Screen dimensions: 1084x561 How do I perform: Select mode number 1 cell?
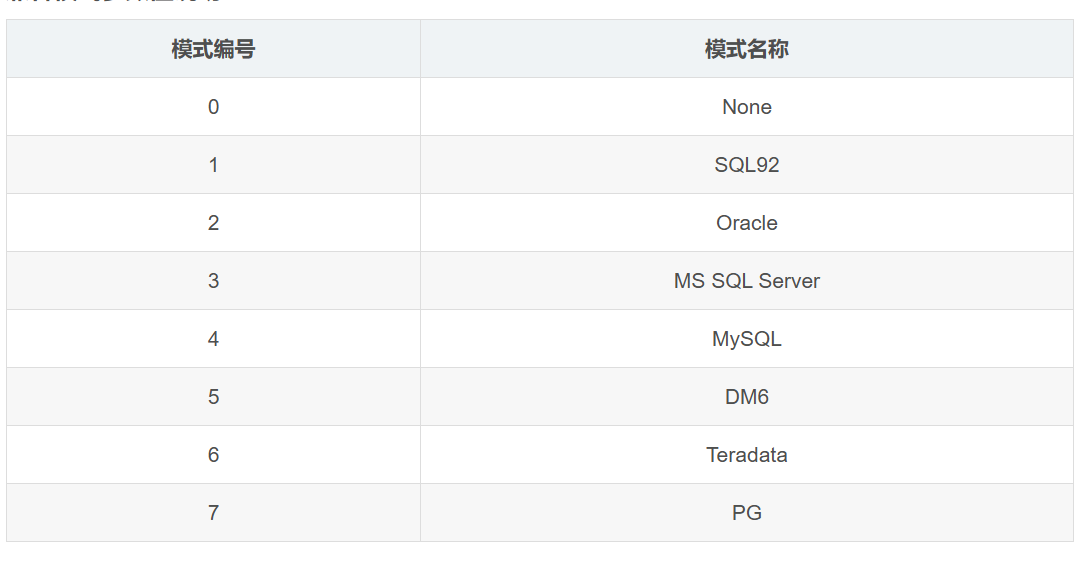coord(213,165)
